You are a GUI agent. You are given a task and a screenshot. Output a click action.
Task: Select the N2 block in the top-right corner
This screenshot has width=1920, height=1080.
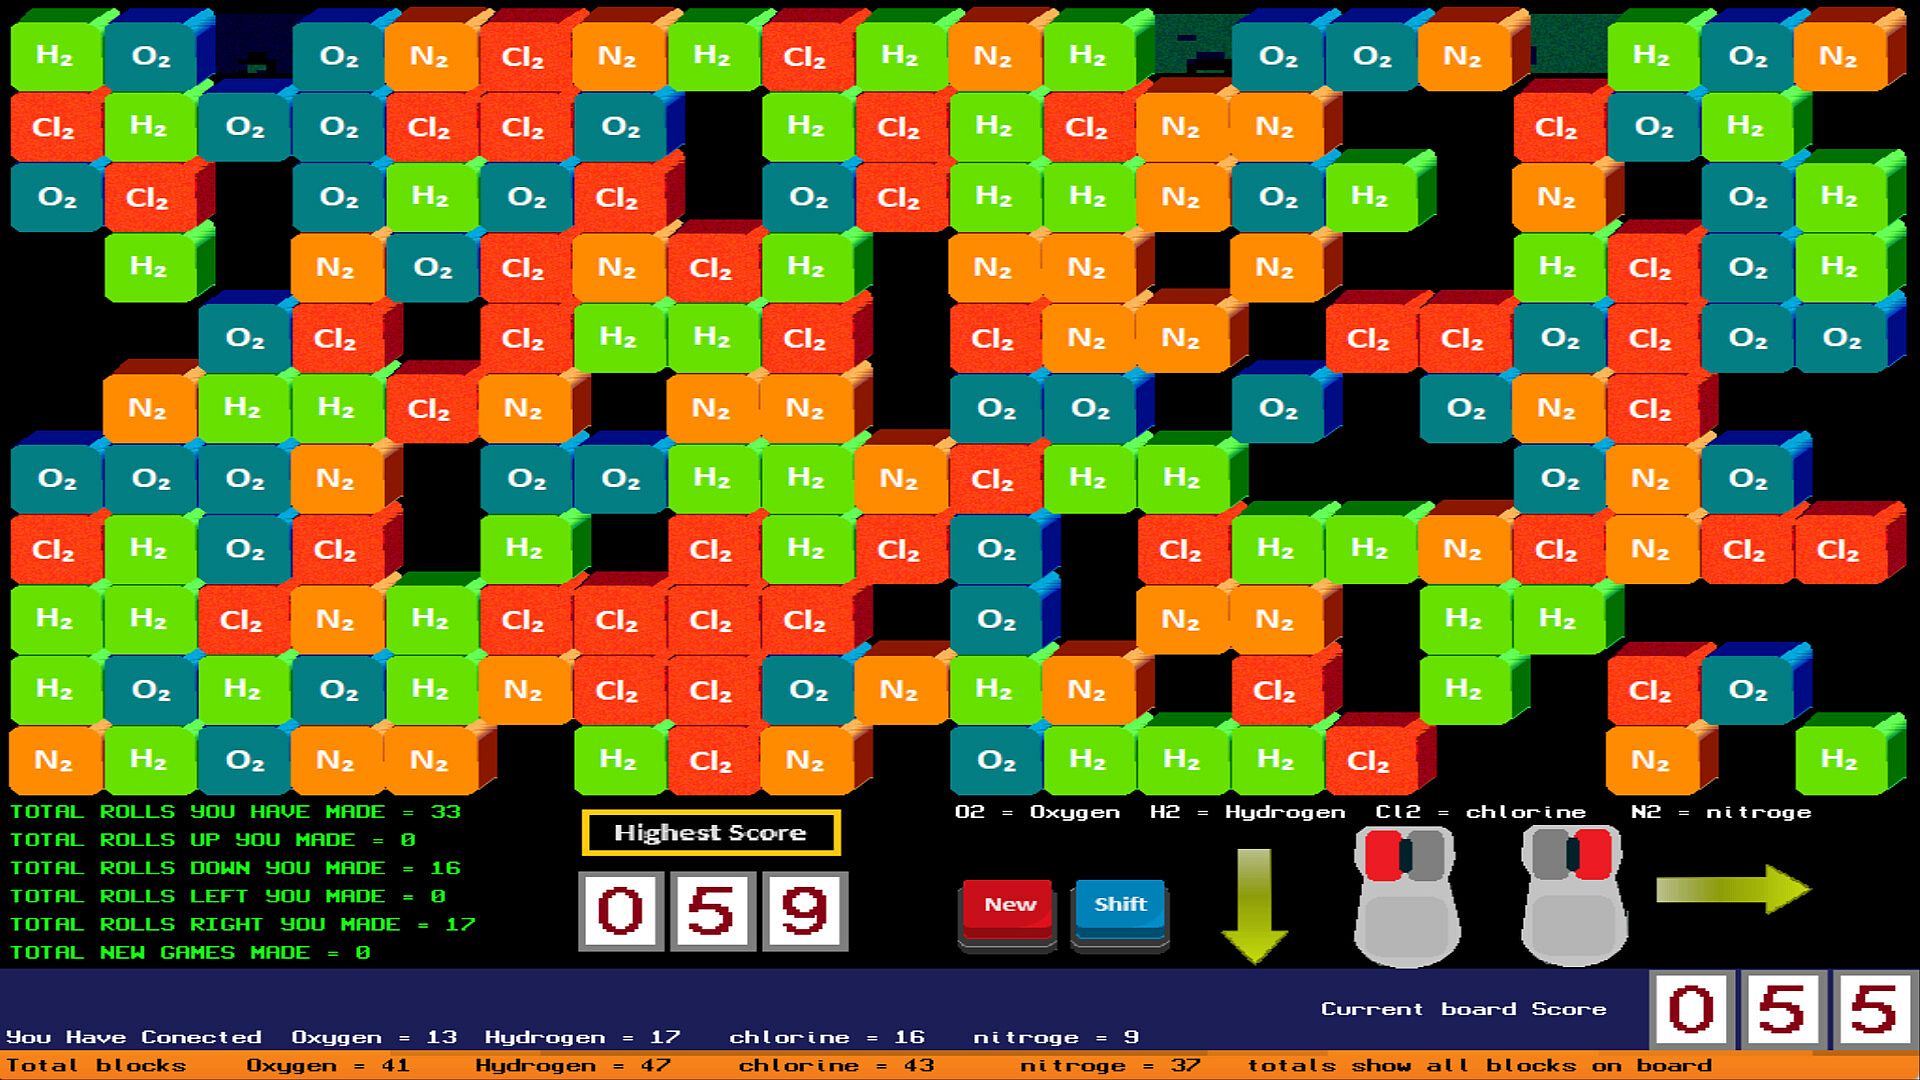1838,56
